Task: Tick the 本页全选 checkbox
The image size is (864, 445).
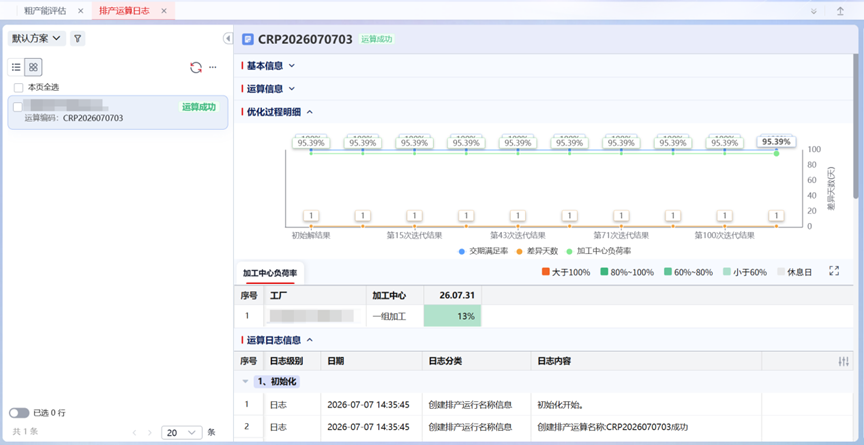Action: pos(19,87)
